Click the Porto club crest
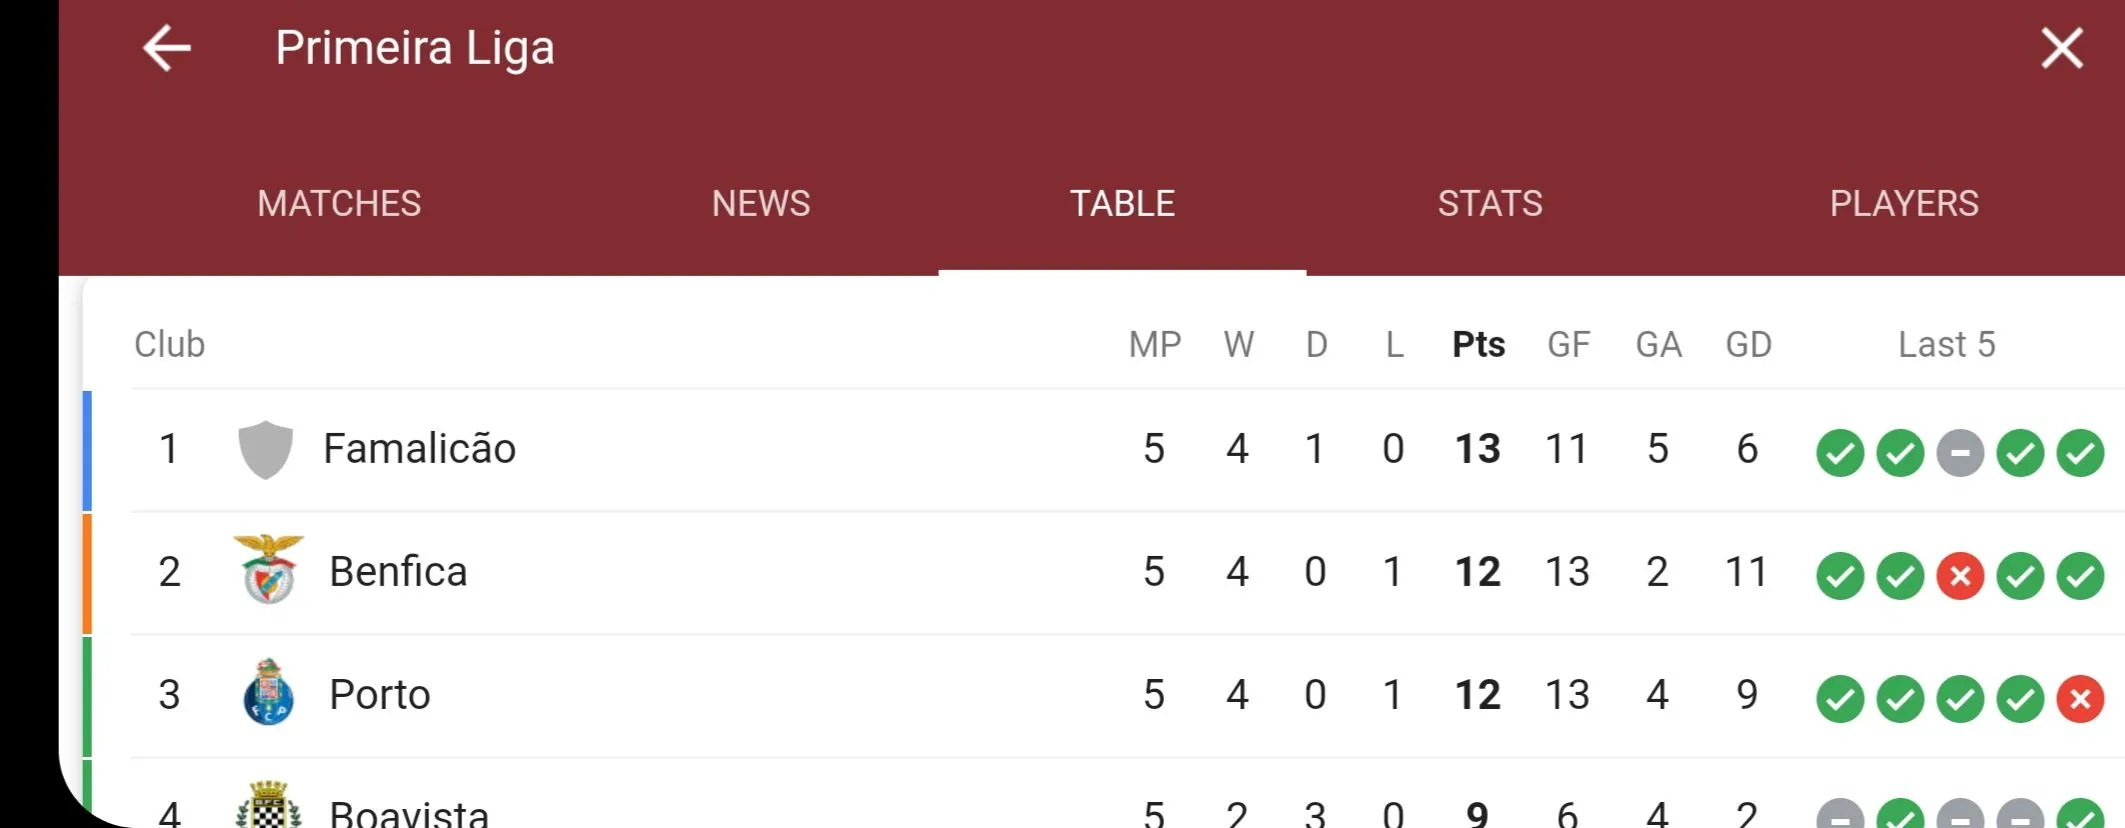This screenshot has width=2125, height=828. click(x=268, y=693)
